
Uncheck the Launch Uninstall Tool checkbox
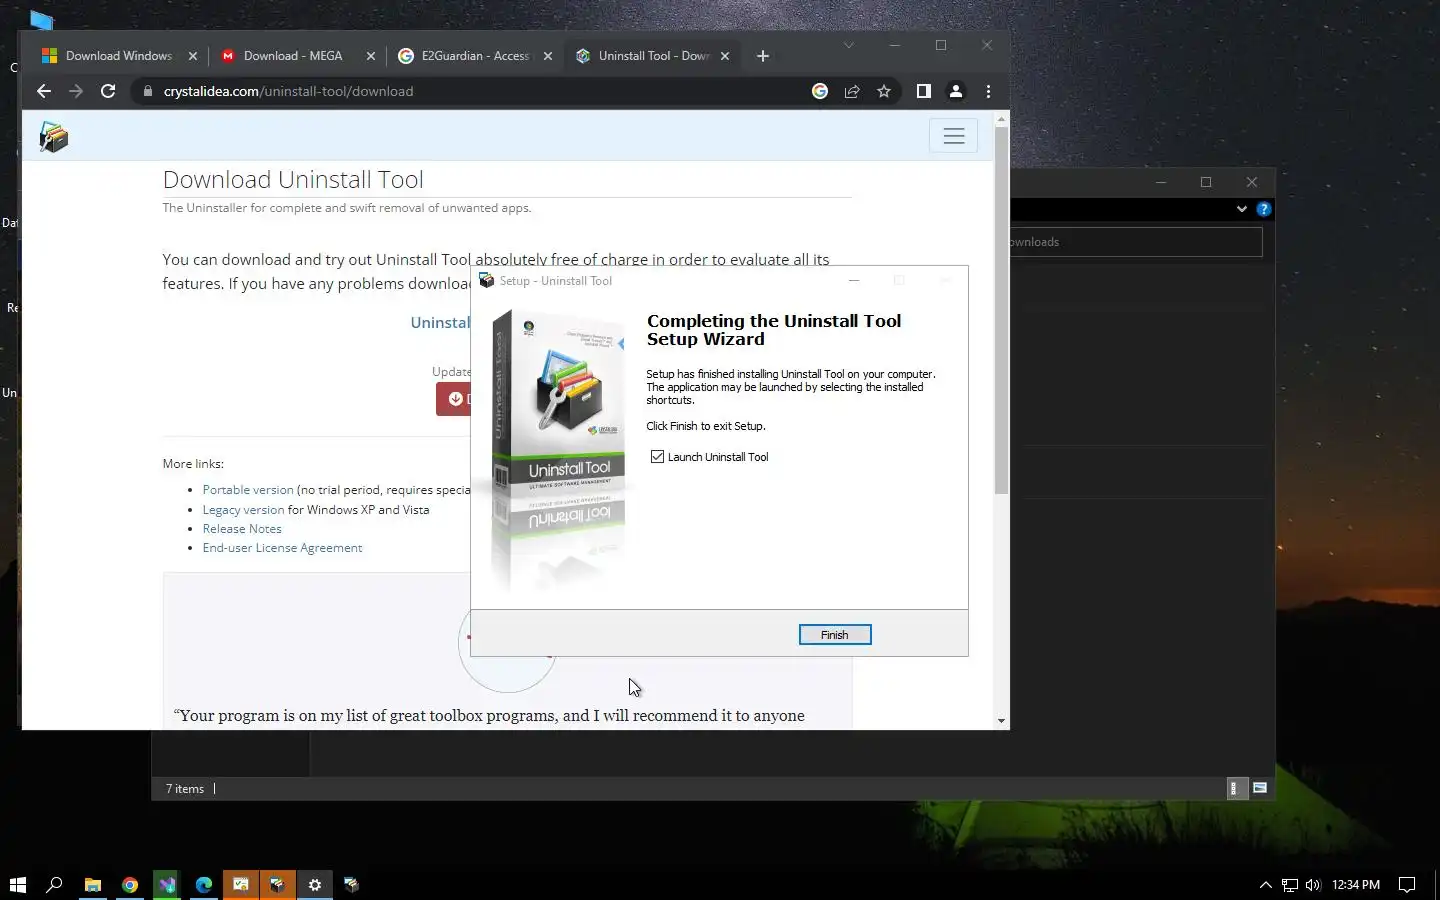click(657, 457)
